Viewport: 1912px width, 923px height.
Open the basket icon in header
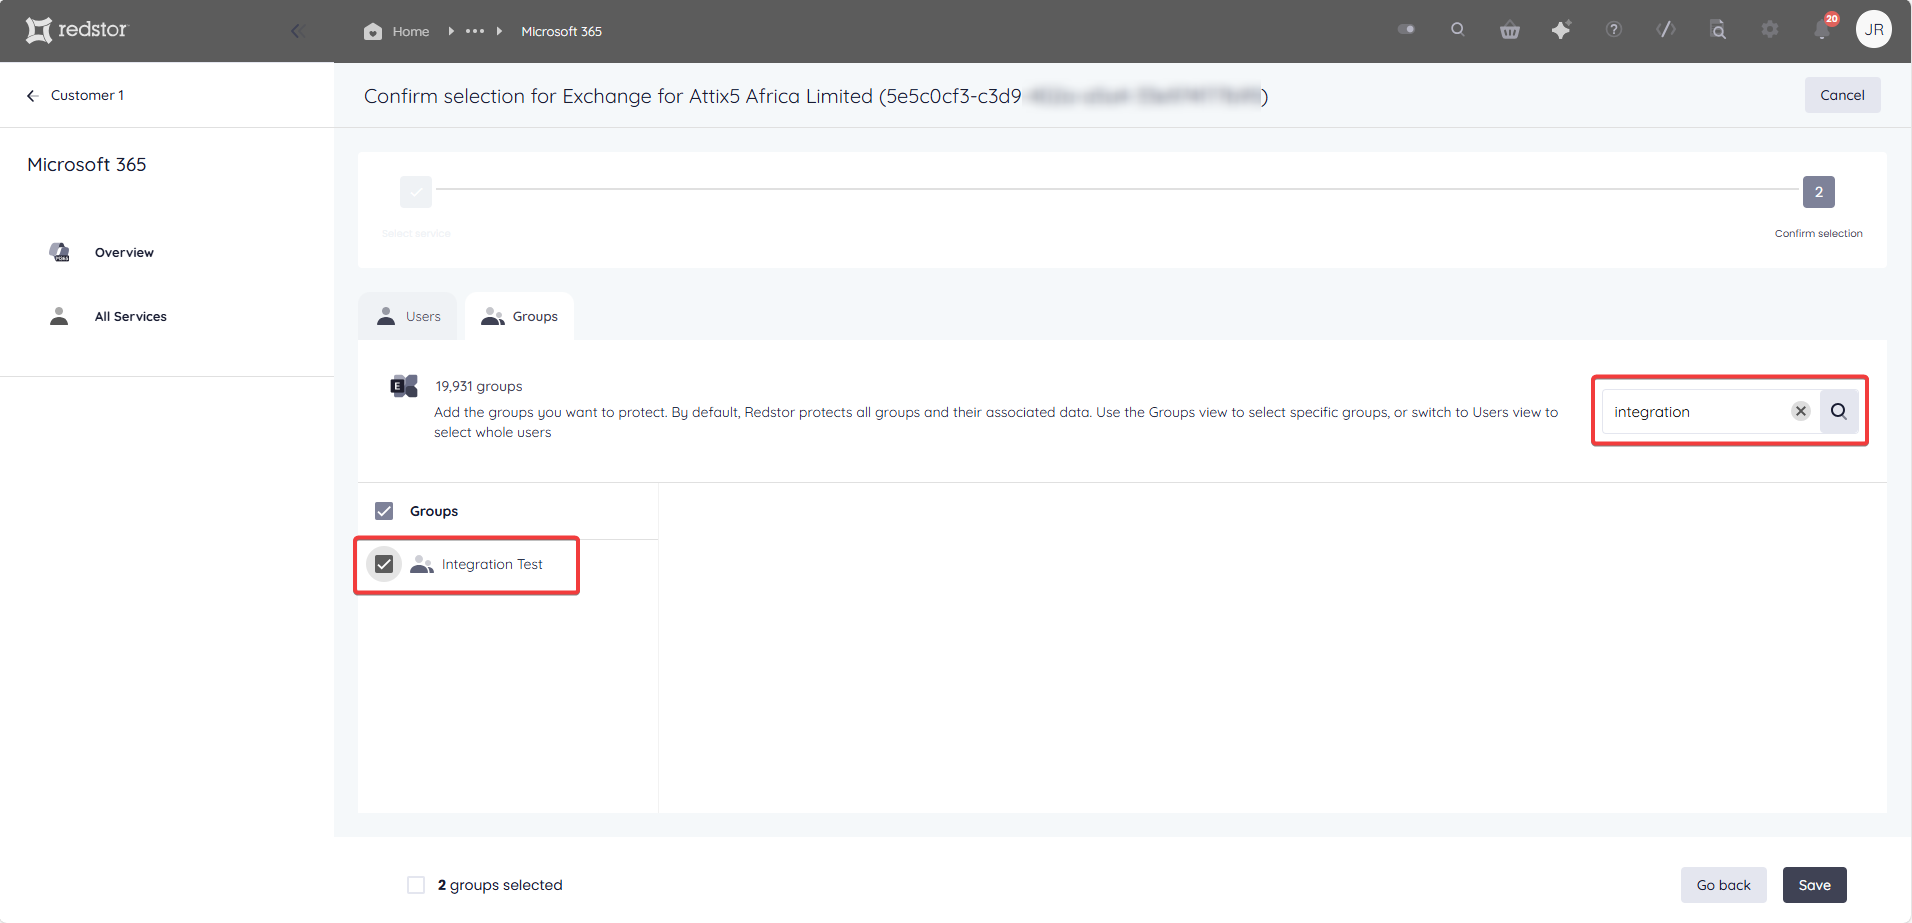tap(1510, 30)
